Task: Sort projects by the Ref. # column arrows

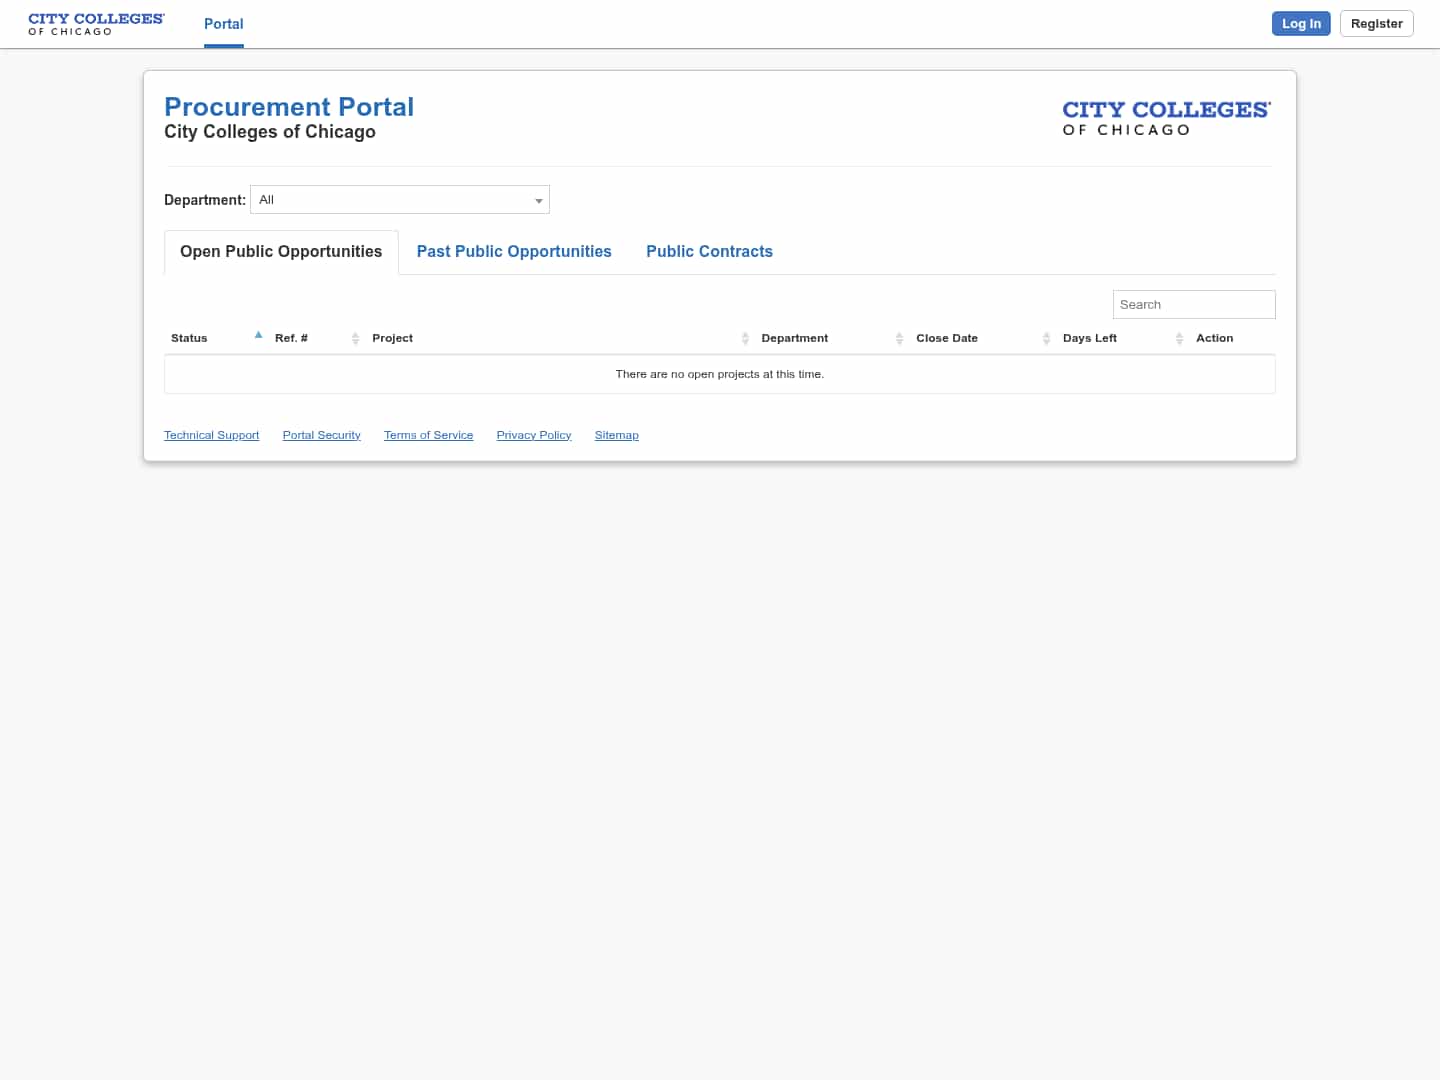Action: [x=356, y=338]
